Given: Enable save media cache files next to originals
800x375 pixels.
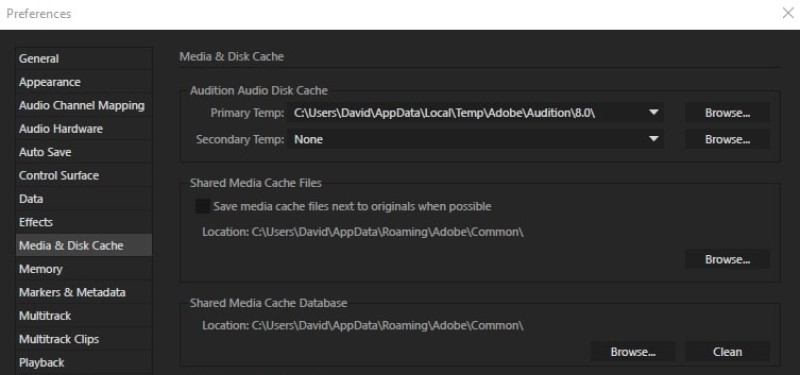Looking at the screenshot, I should (x=203, y=207).
